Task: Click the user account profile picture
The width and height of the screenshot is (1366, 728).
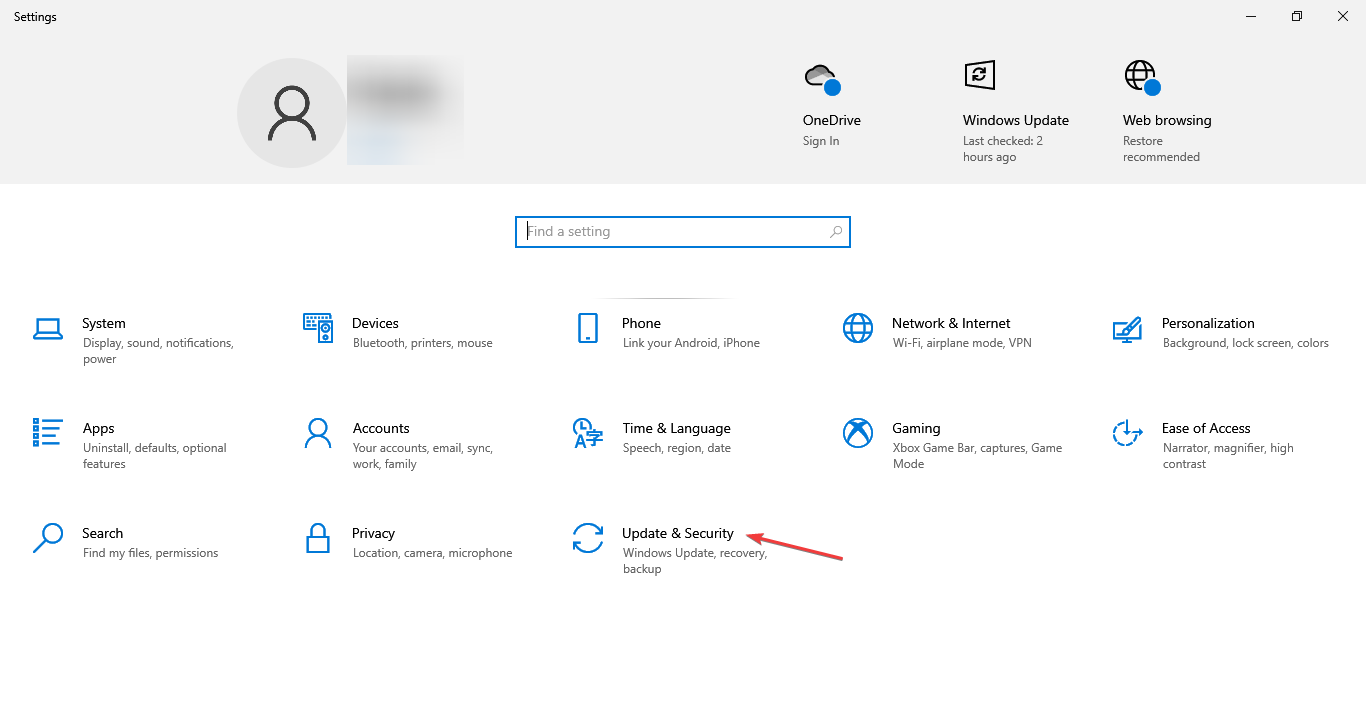Action: point(291,112)
